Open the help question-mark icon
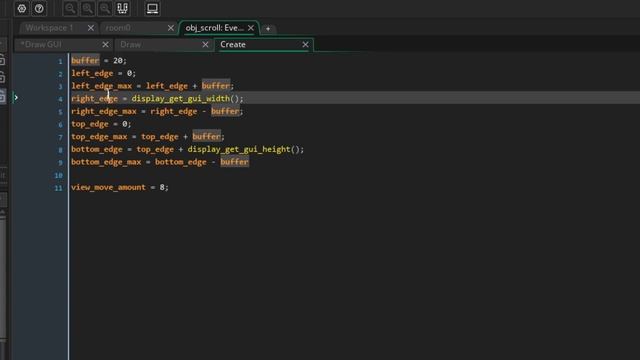Screen dimensions: 640x360 (x=39, y=9)
